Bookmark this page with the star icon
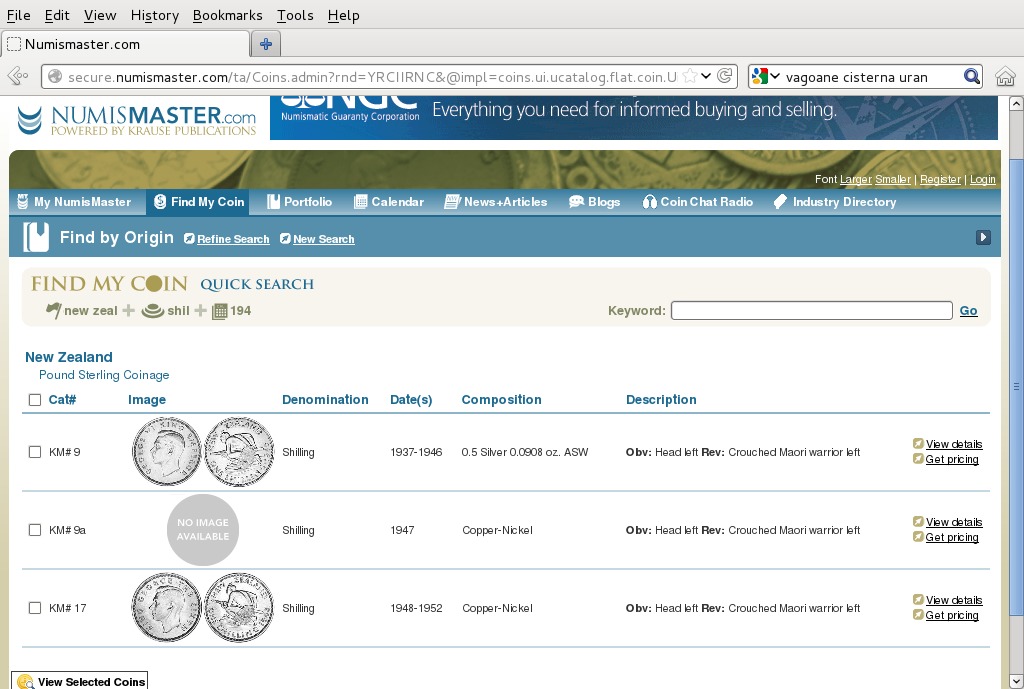The image size is (1024, 689). click(x=689, y=76)
